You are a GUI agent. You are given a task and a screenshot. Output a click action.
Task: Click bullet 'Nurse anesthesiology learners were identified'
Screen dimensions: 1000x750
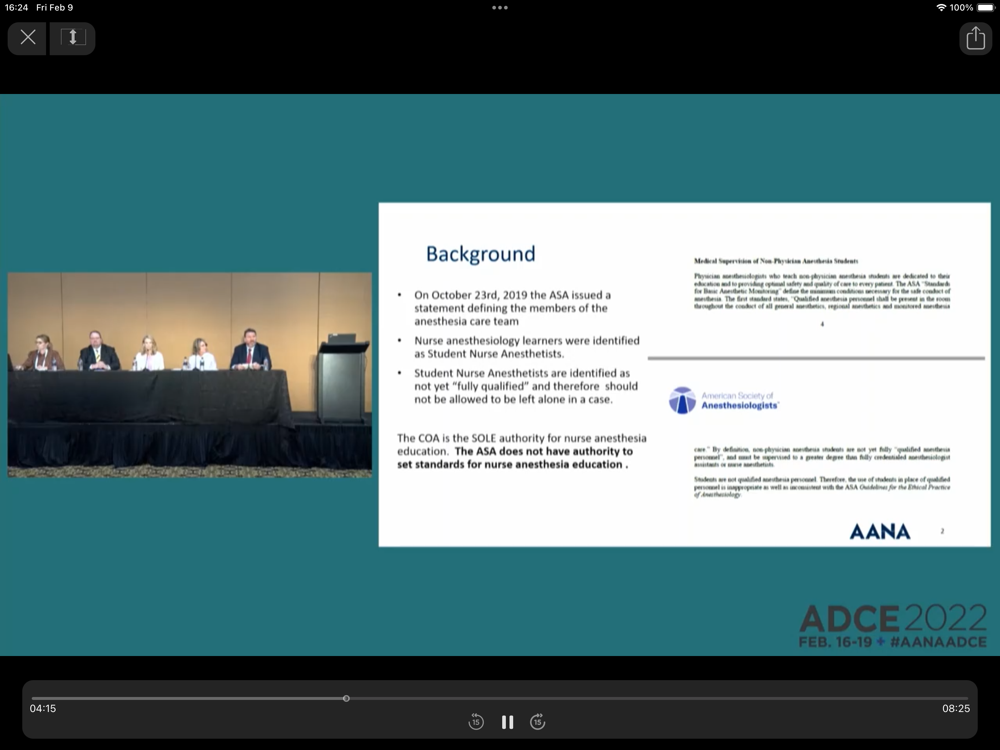tap(527, 347)
